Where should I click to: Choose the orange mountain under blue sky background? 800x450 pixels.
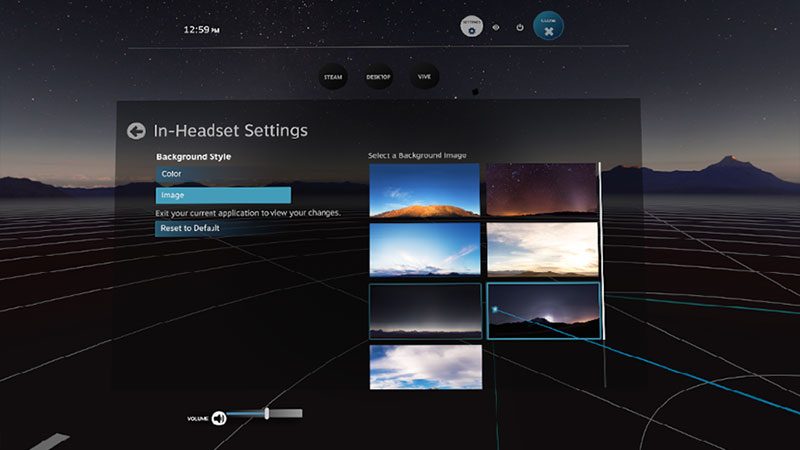point(424,190)
